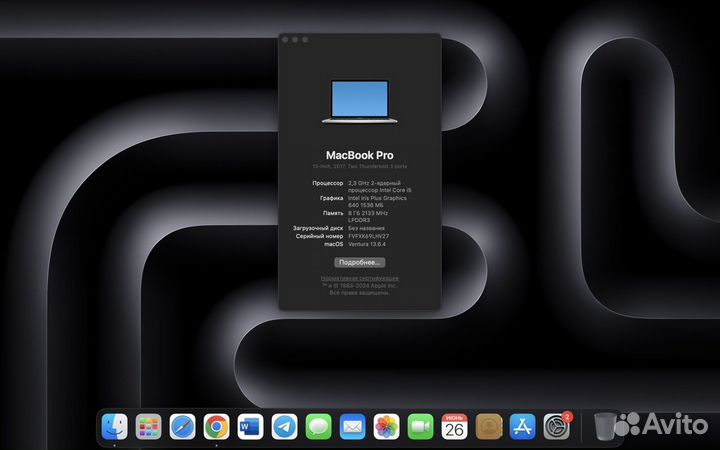Click the Загрузочный диск label
Viewport: 720px width, 450px height.
point(318,228)
